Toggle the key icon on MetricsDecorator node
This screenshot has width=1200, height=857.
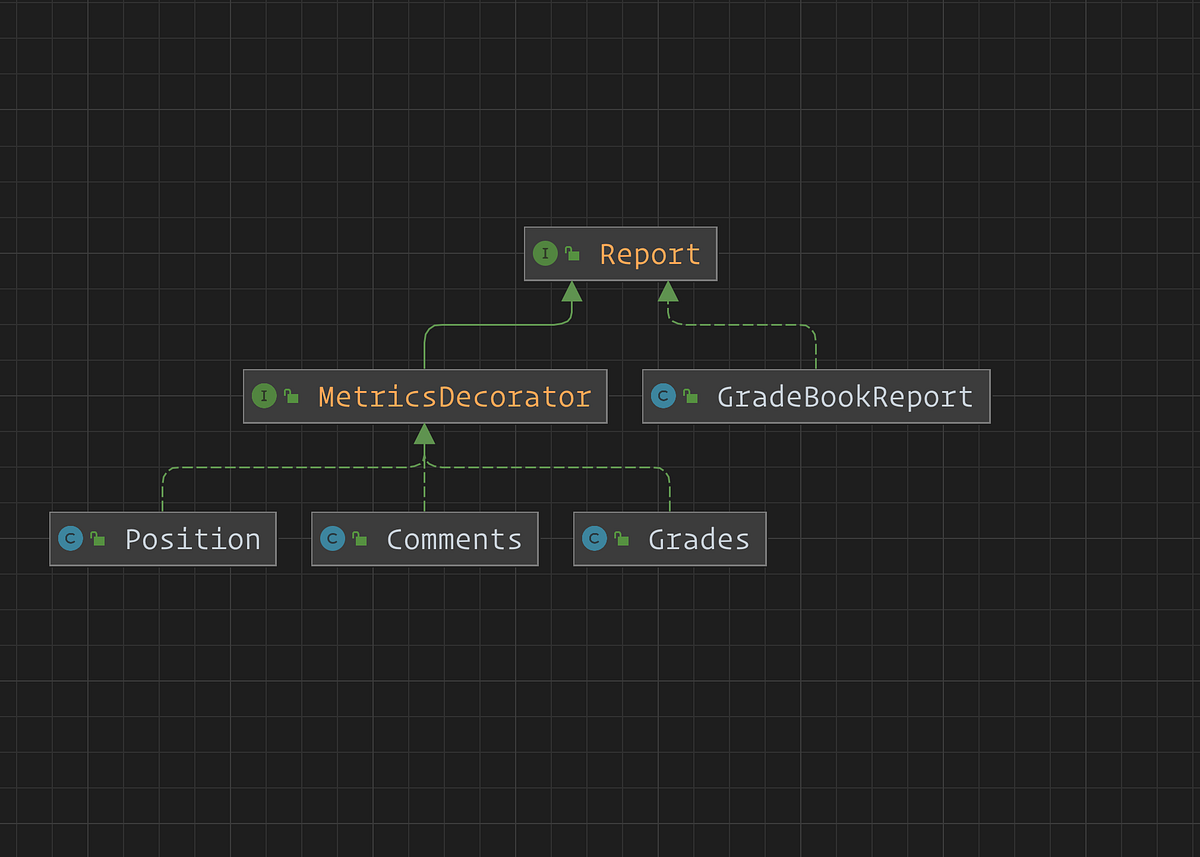click(290, 396)
